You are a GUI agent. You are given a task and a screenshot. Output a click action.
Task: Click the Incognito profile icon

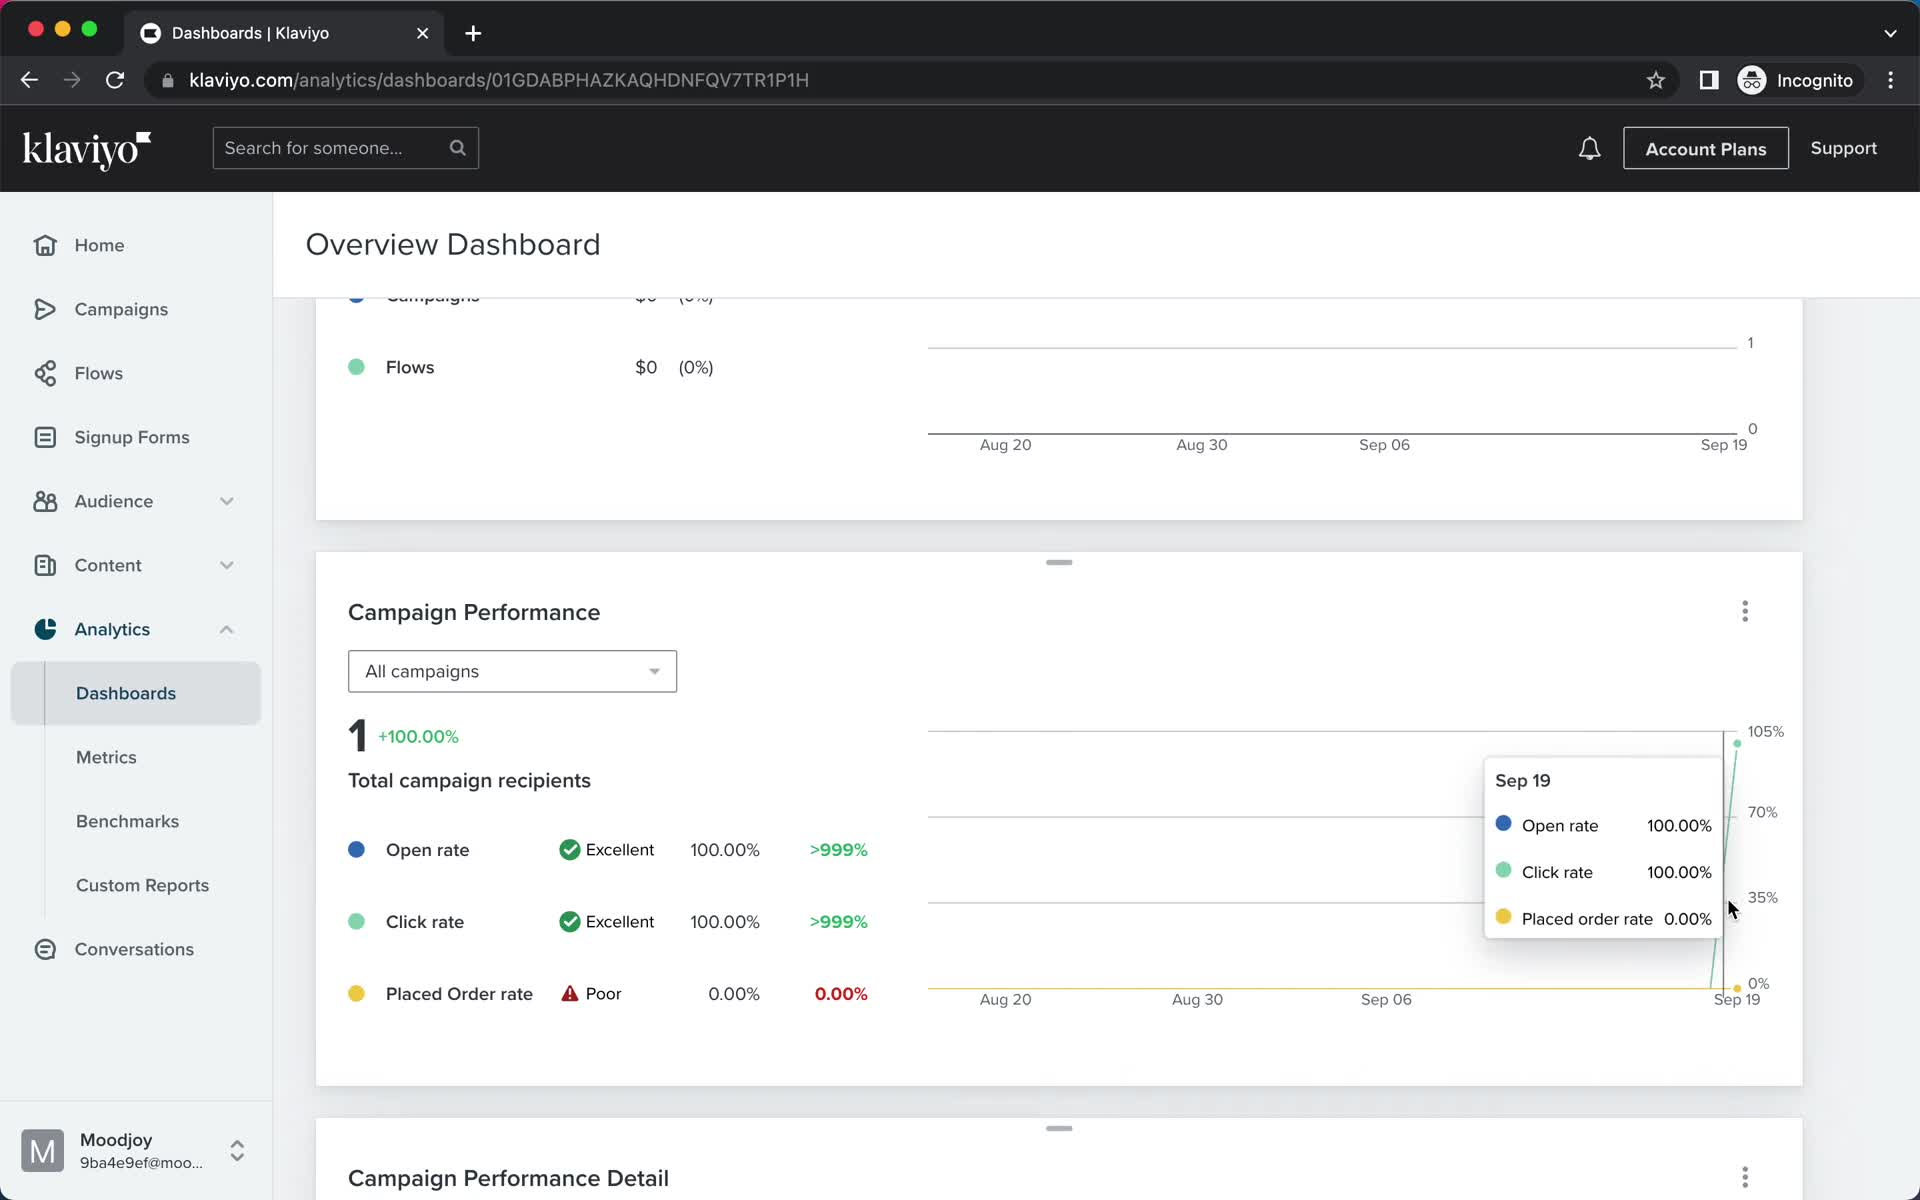pyautogui.click(x=1752, y=80)
